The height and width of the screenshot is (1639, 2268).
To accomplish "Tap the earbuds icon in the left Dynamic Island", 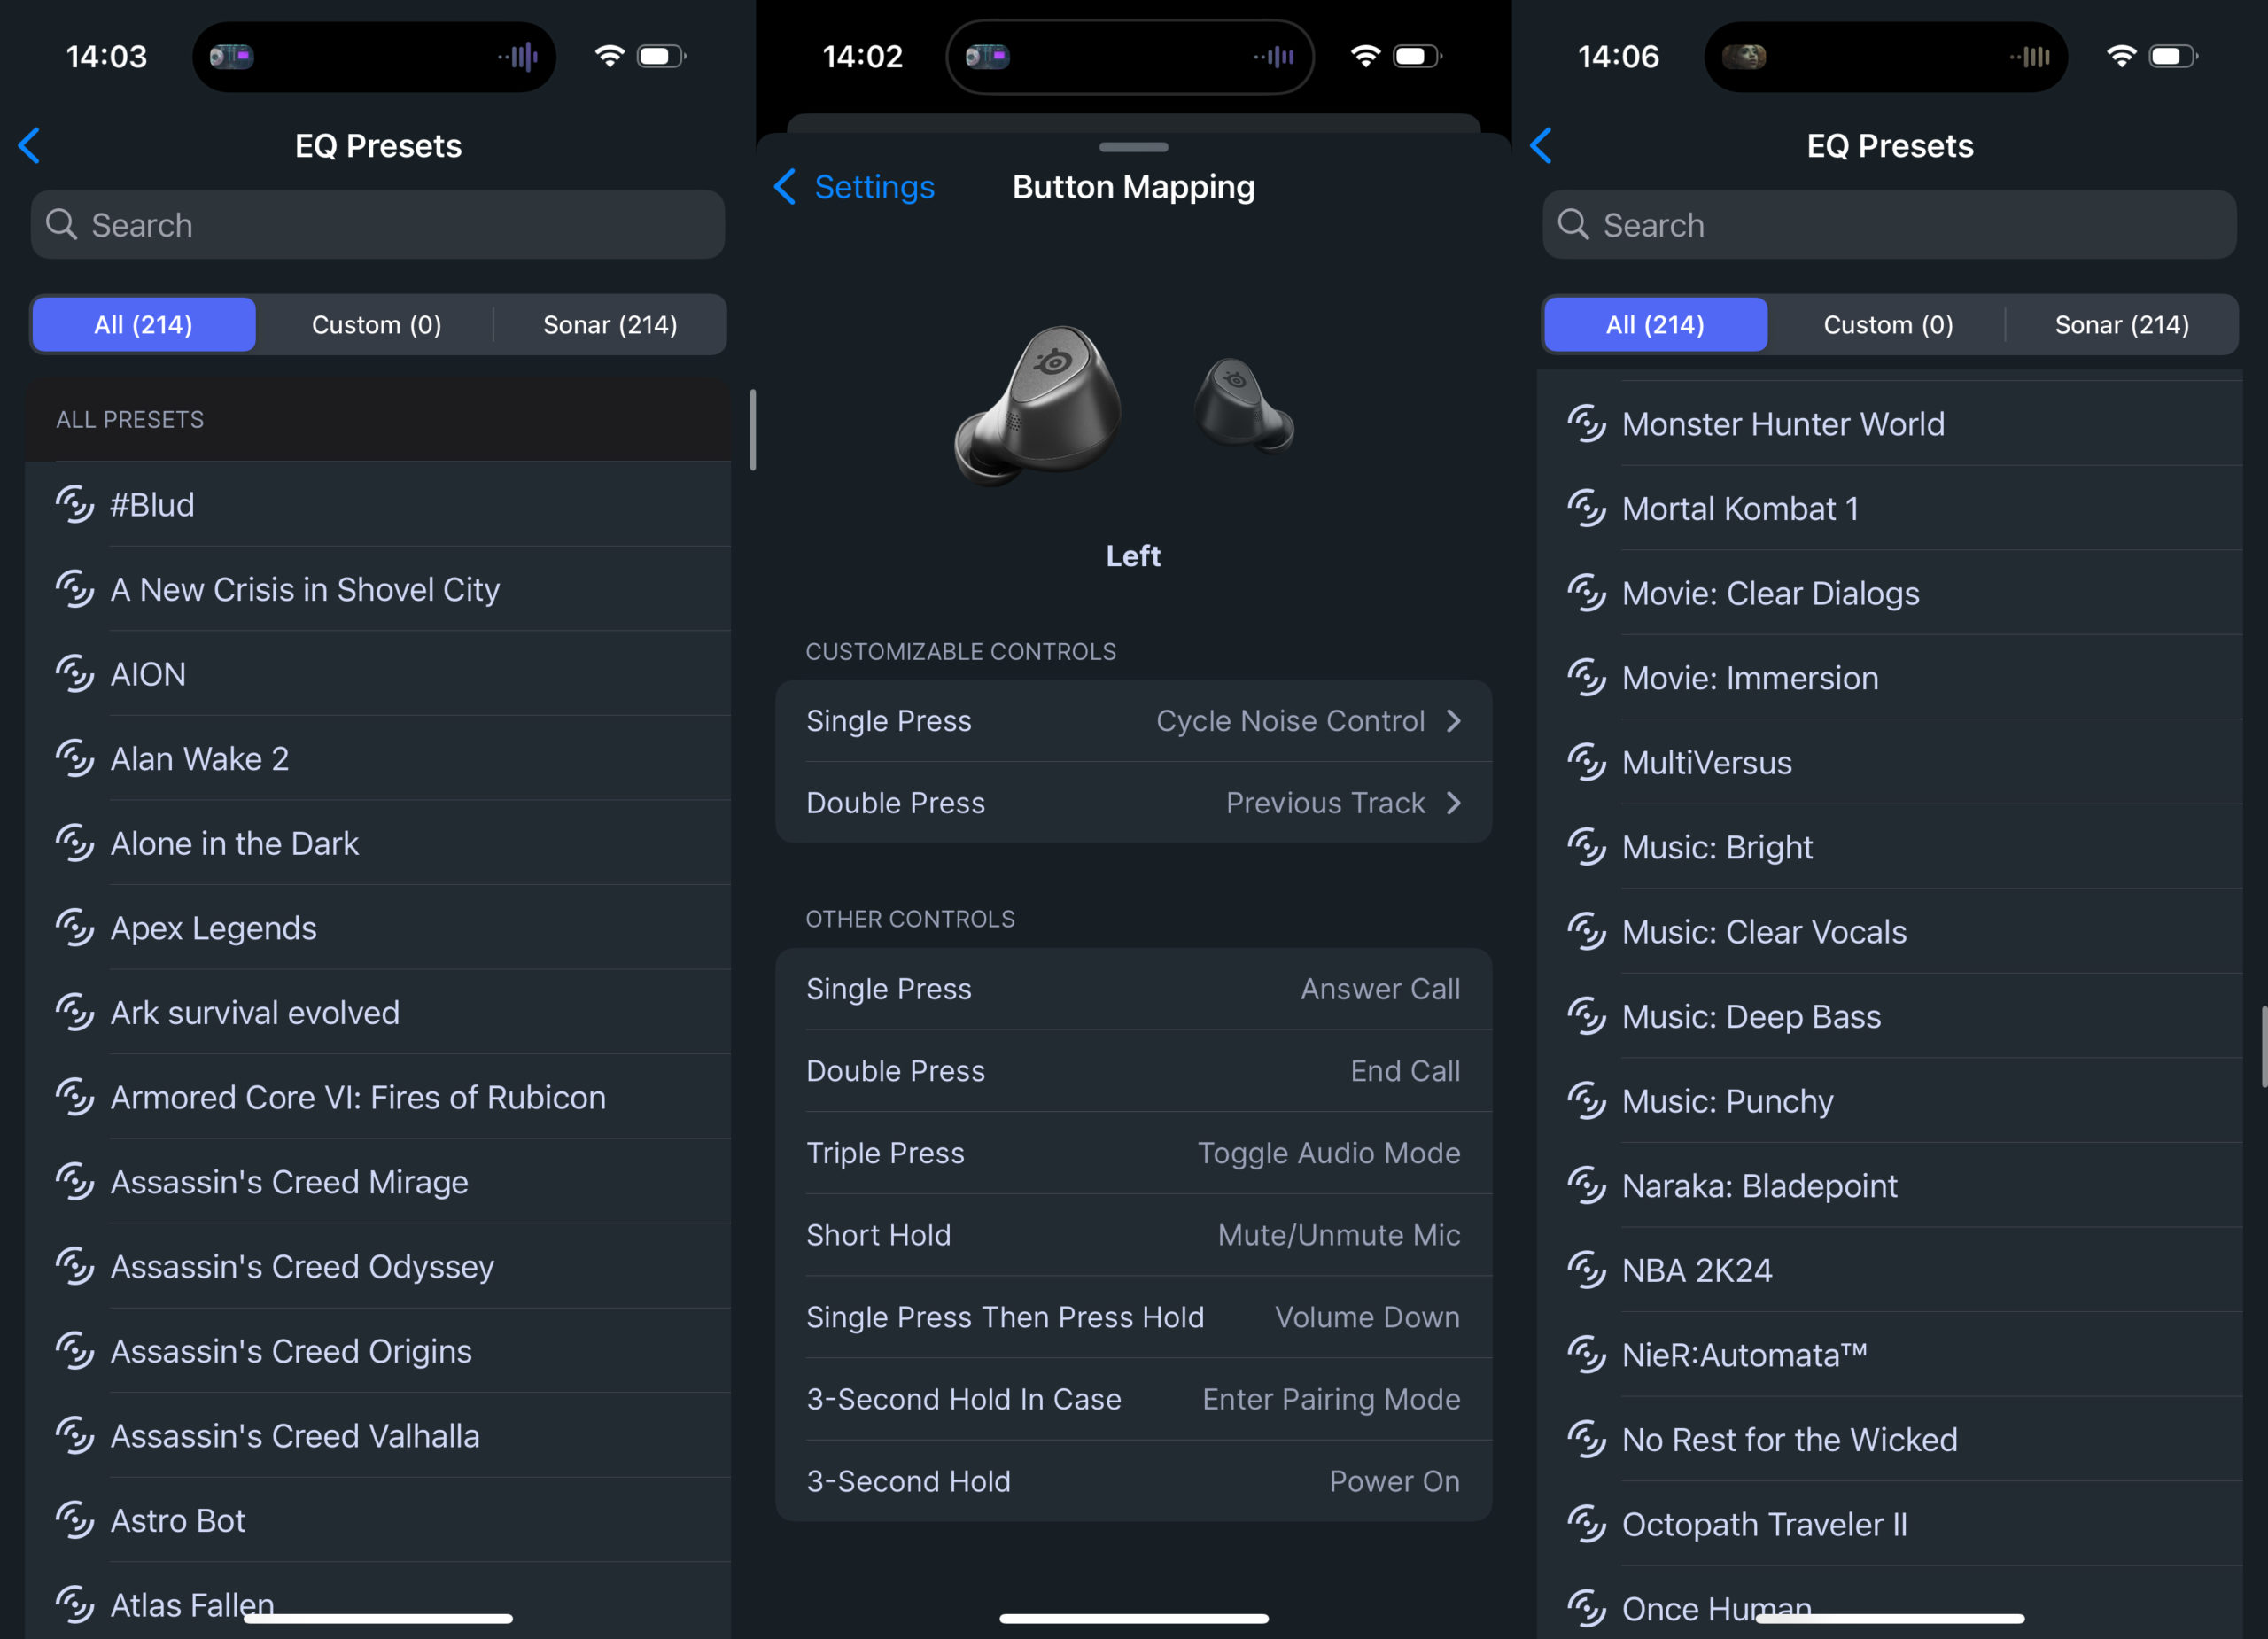I will click(x=231, y=56).
